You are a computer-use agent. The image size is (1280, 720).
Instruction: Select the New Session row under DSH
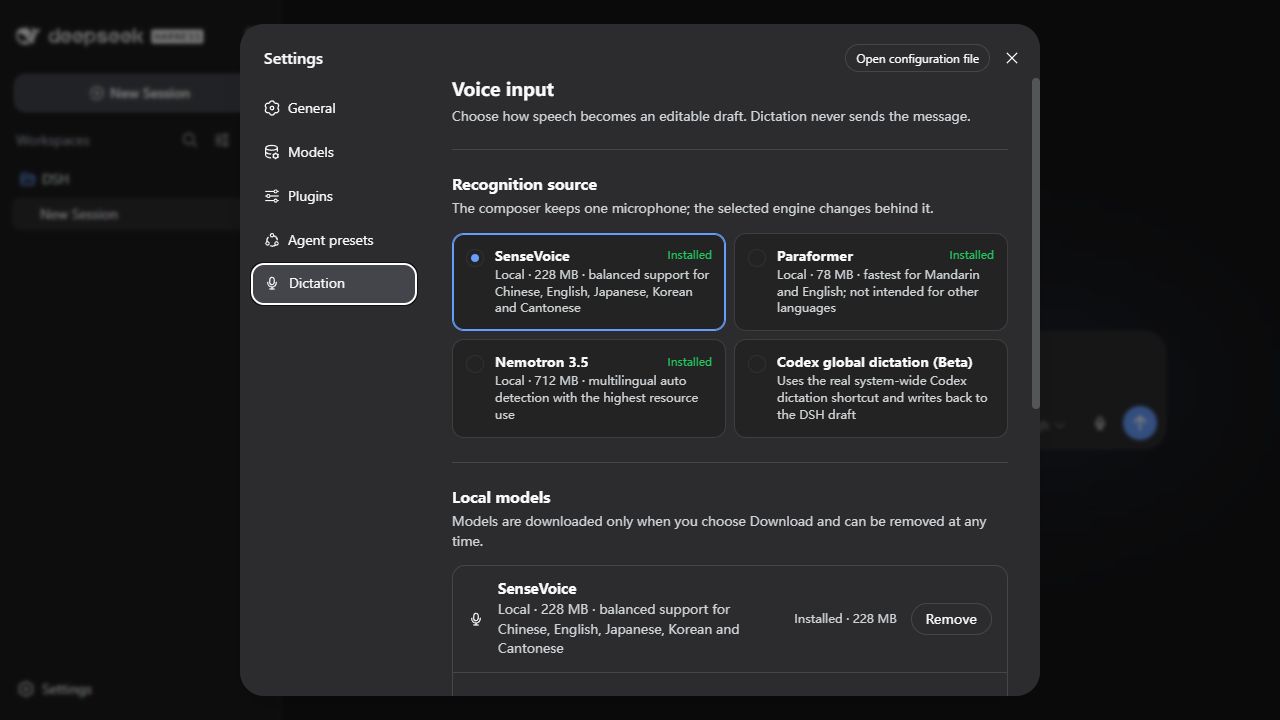[127, 214]
